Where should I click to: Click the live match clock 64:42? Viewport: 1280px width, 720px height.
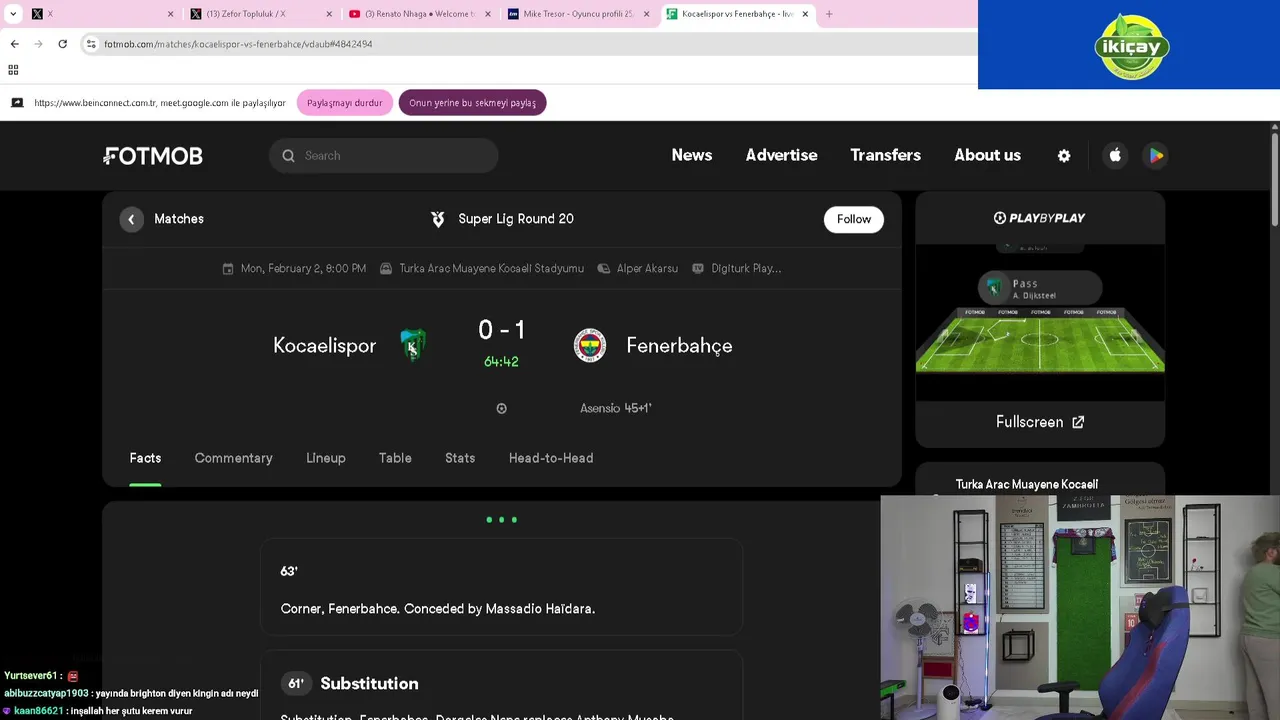(x=501, y=362)
